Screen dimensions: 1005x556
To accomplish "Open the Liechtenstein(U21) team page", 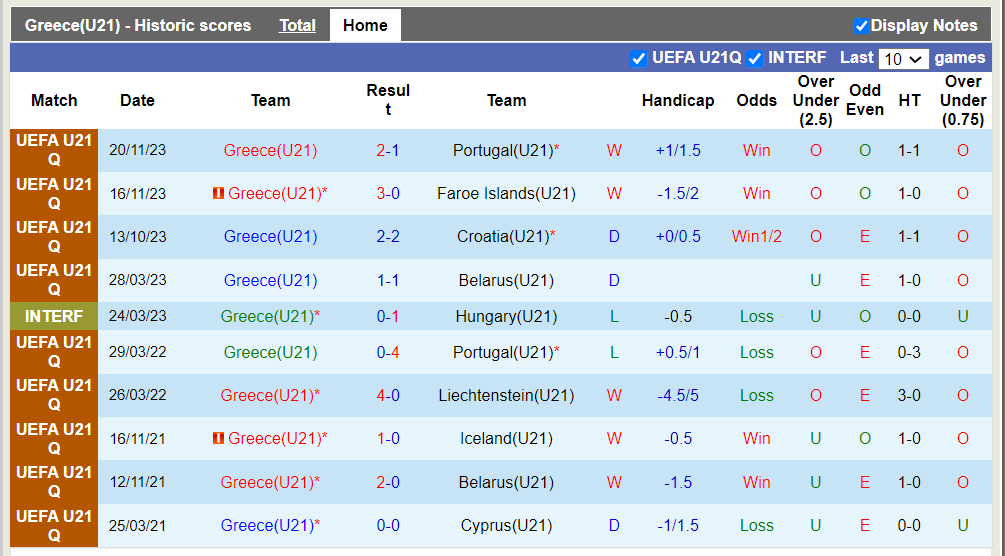I will (x=506, y=396).
